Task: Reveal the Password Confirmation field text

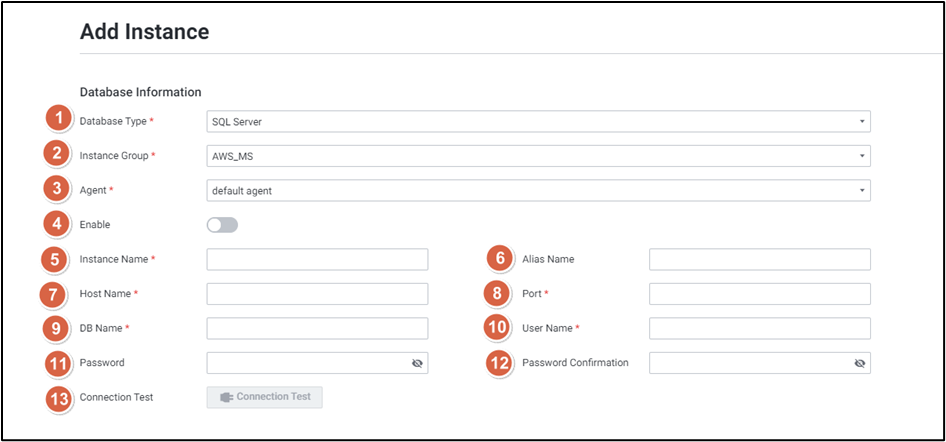Action: pyautogui.click(x=859, y=364)
